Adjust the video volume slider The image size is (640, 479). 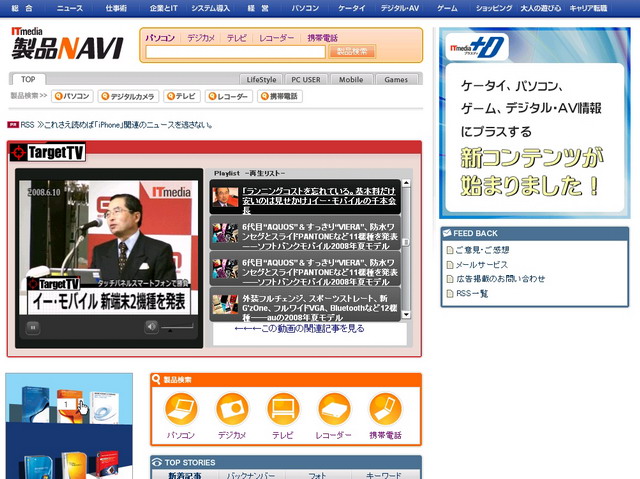point(177,327)
